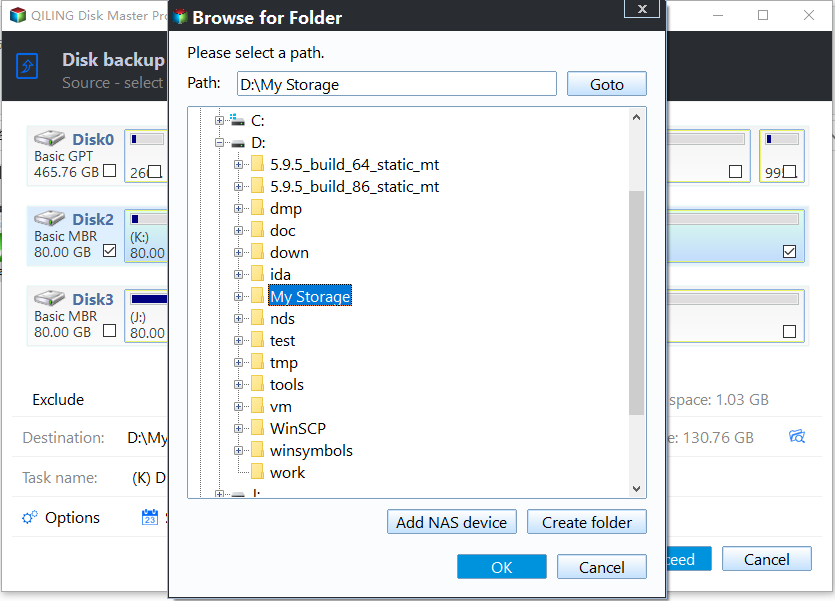The height and width of the screenshot is (601, 835).
Task: Select the "tmp" folder label
Action: point(284,363)
